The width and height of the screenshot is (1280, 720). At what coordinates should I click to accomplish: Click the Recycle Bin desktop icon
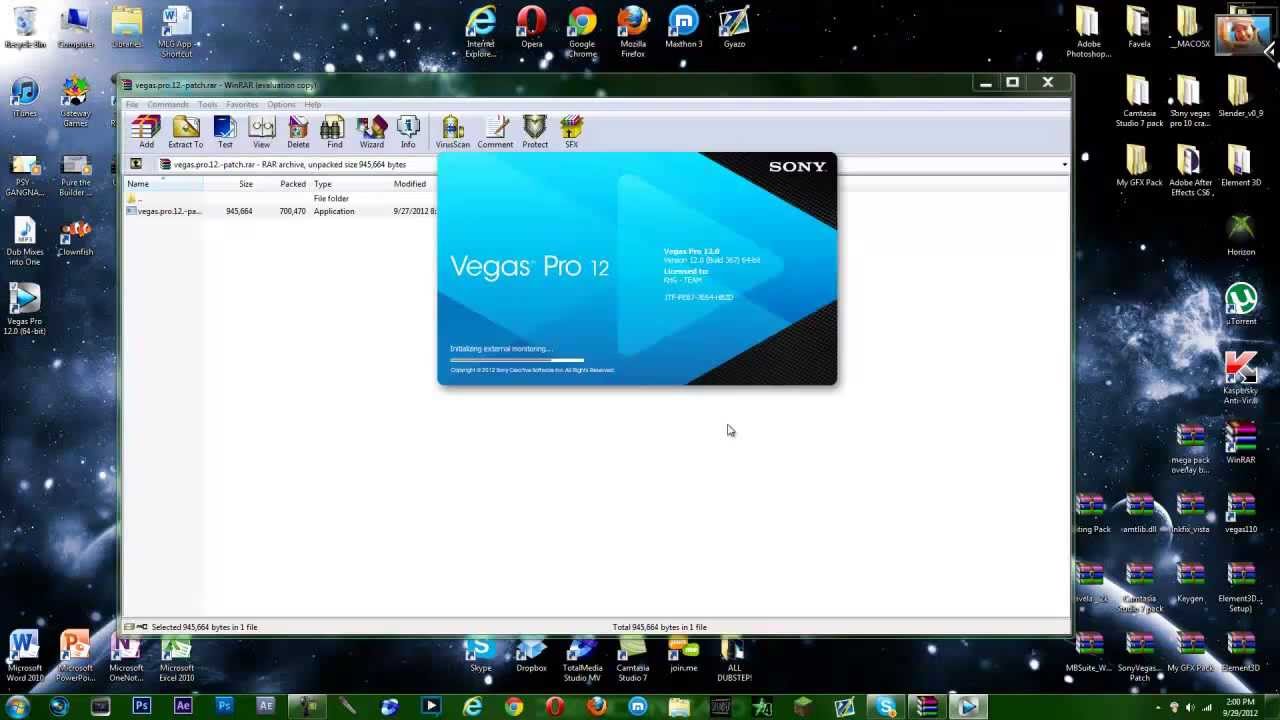pyautogui.click(x=25, y=28)
